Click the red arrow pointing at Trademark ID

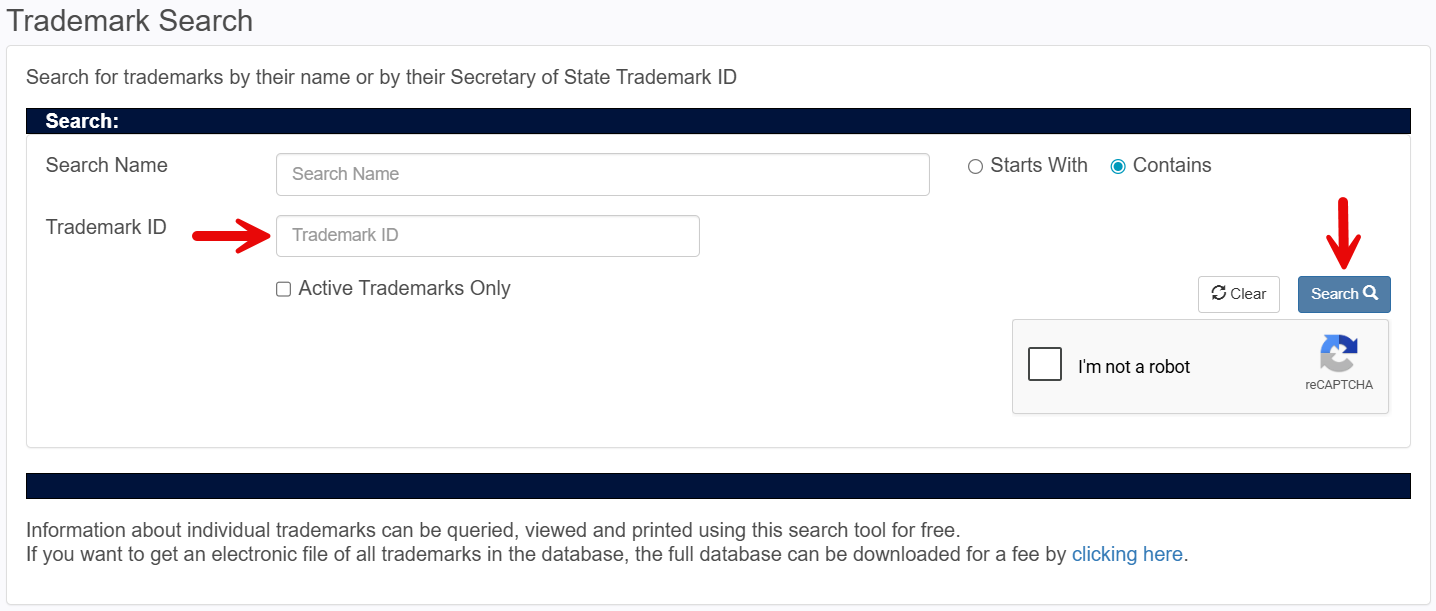(x=231, y=237)
